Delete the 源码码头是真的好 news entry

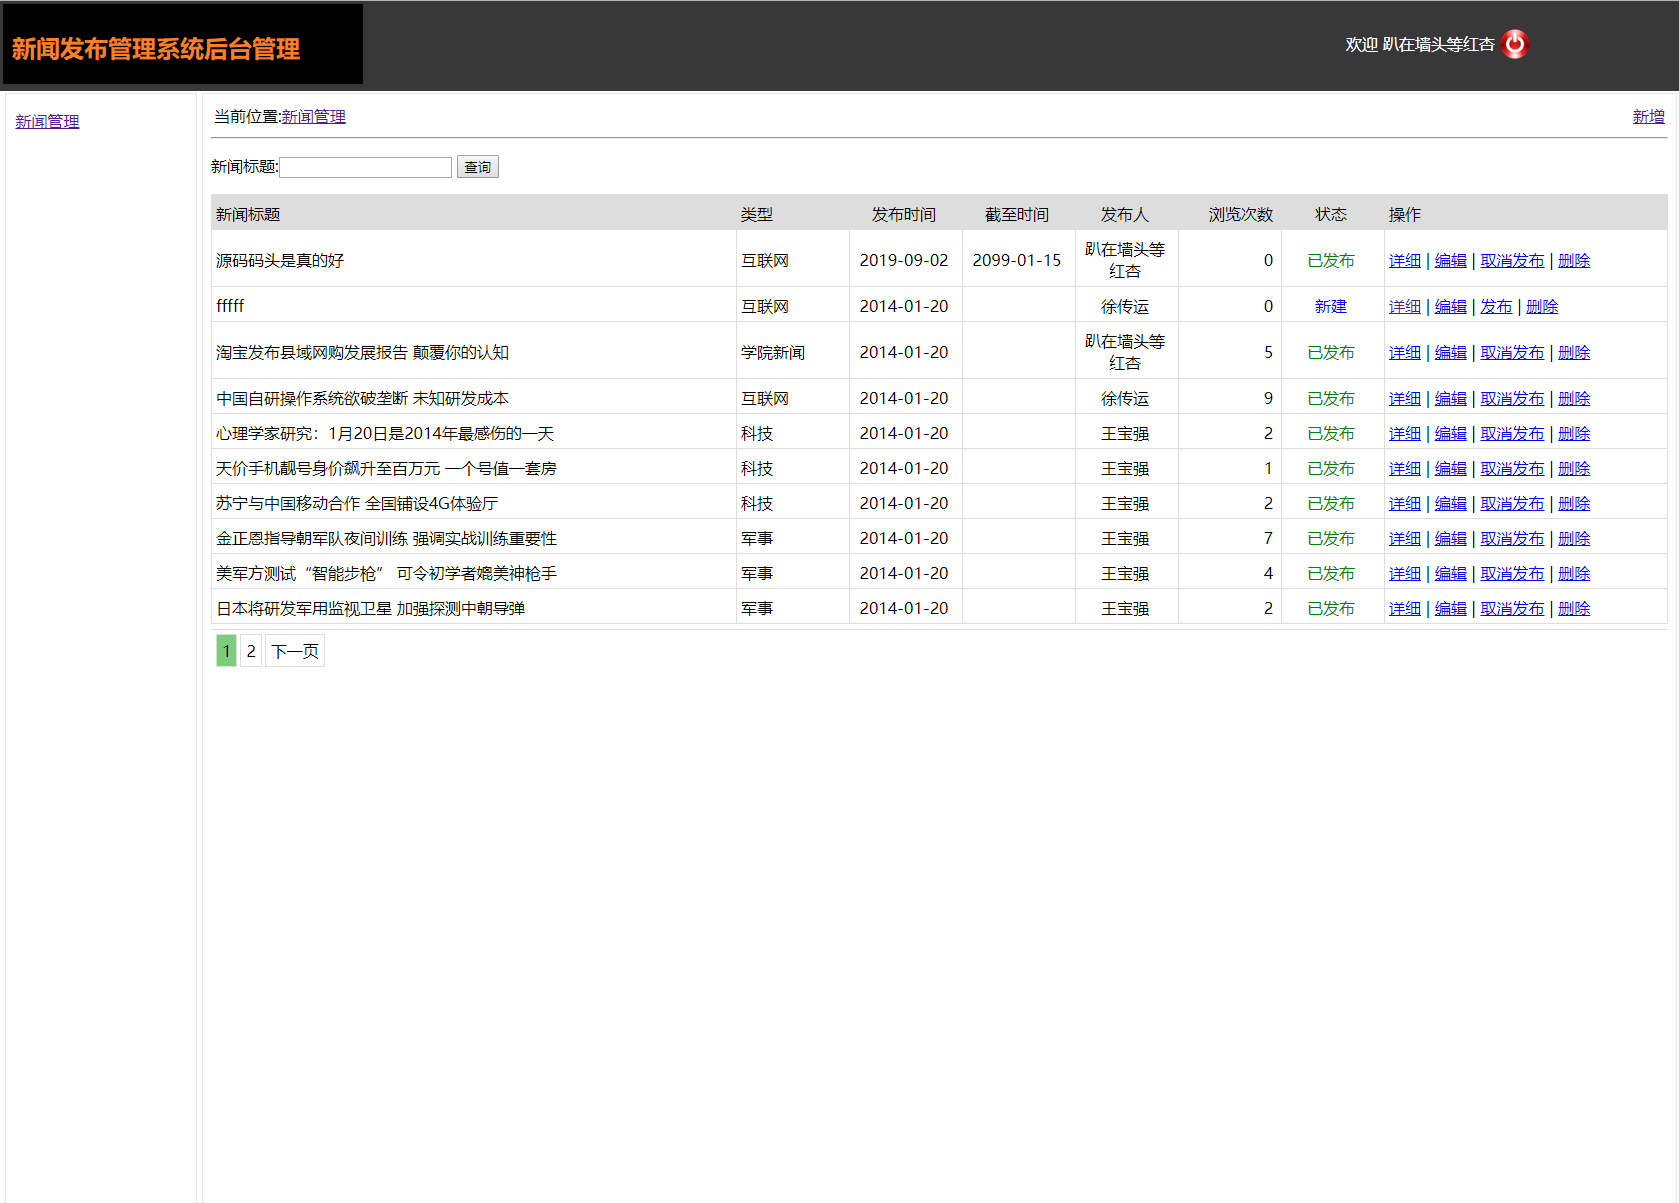1573,260
